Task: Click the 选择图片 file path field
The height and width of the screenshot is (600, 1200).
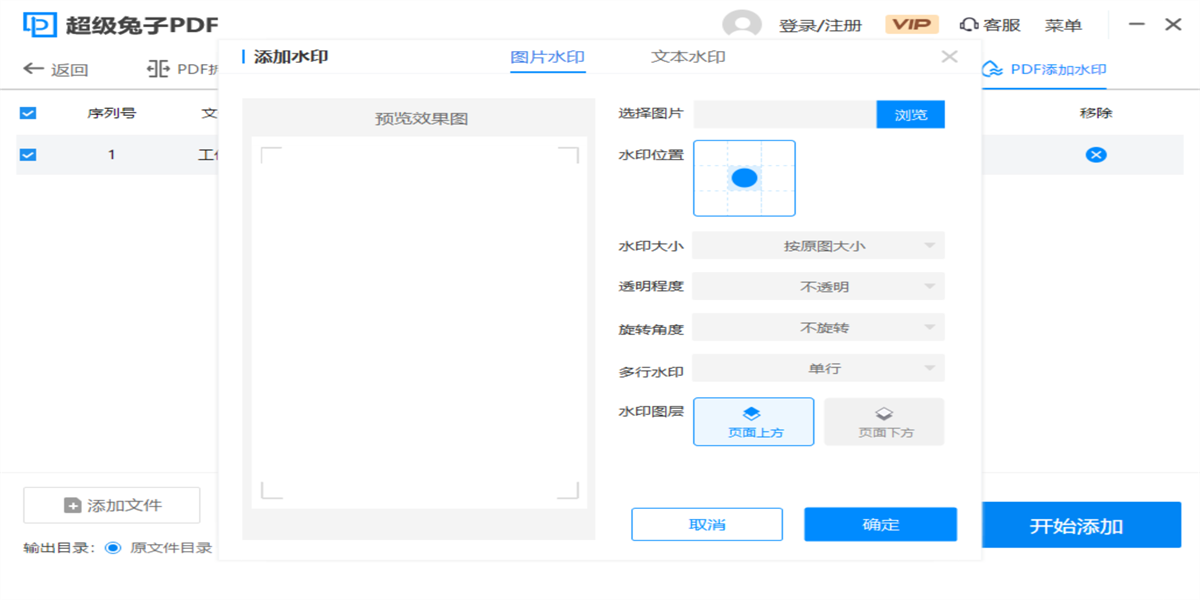Action: (x=785, y=115)
